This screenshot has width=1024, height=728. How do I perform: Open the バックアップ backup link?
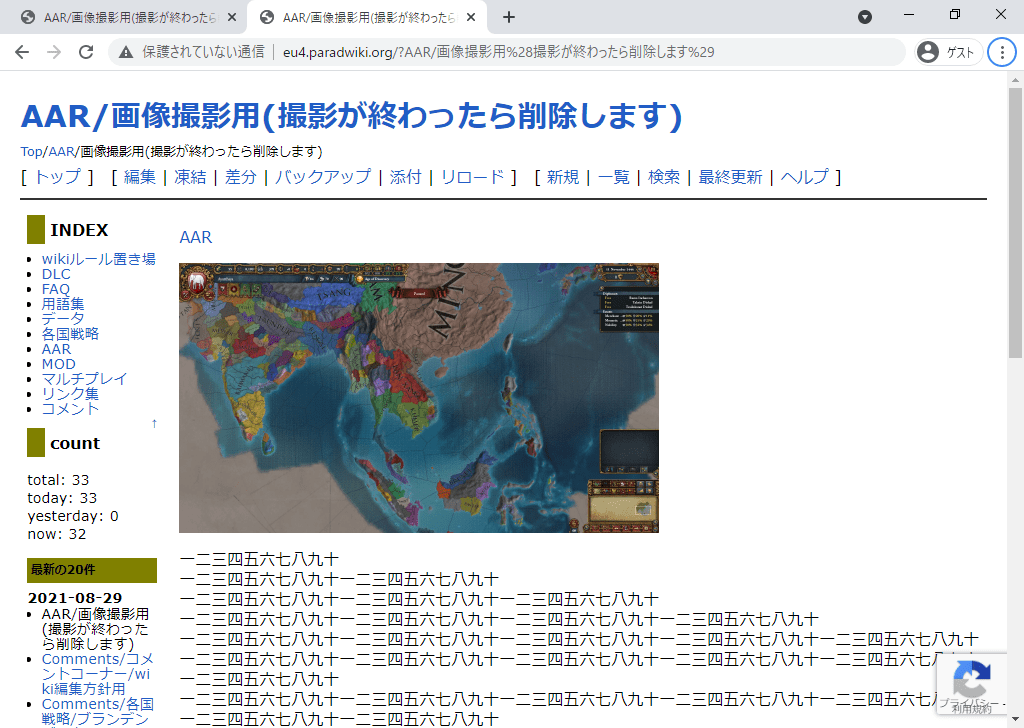click(322, 177)
